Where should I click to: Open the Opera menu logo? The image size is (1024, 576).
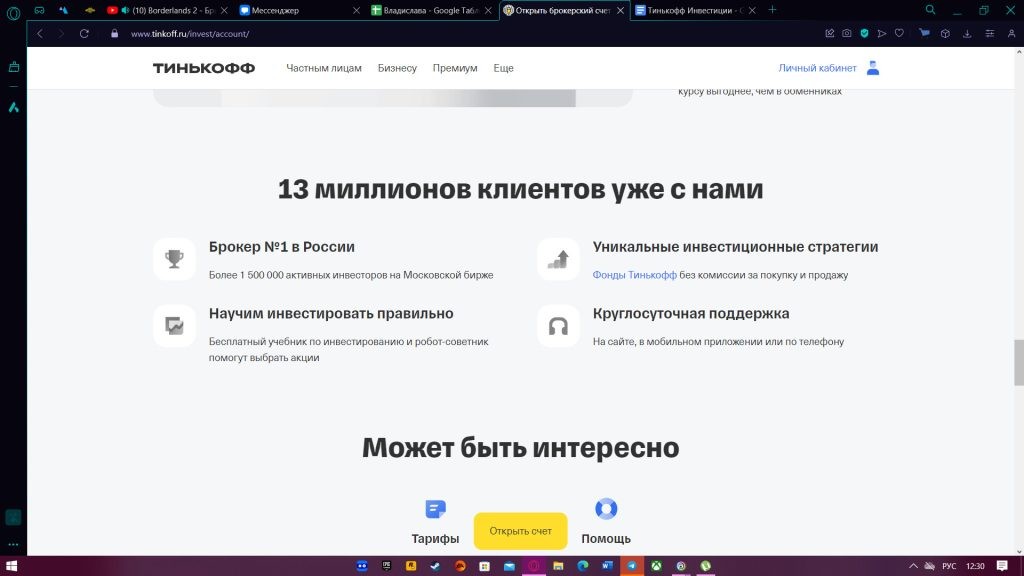[x=13, y=12]
